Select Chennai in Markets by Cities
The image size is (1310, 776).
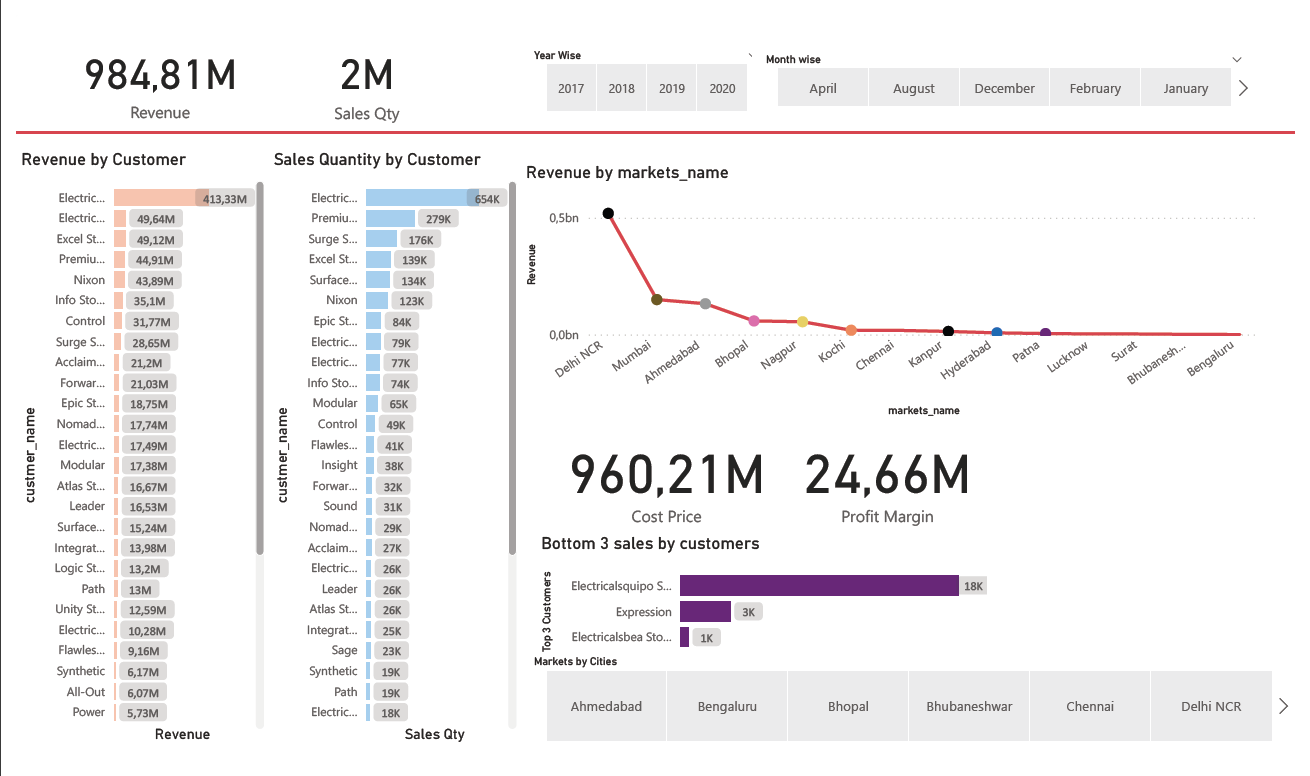pyautogui.click(x=1089, y=705)
